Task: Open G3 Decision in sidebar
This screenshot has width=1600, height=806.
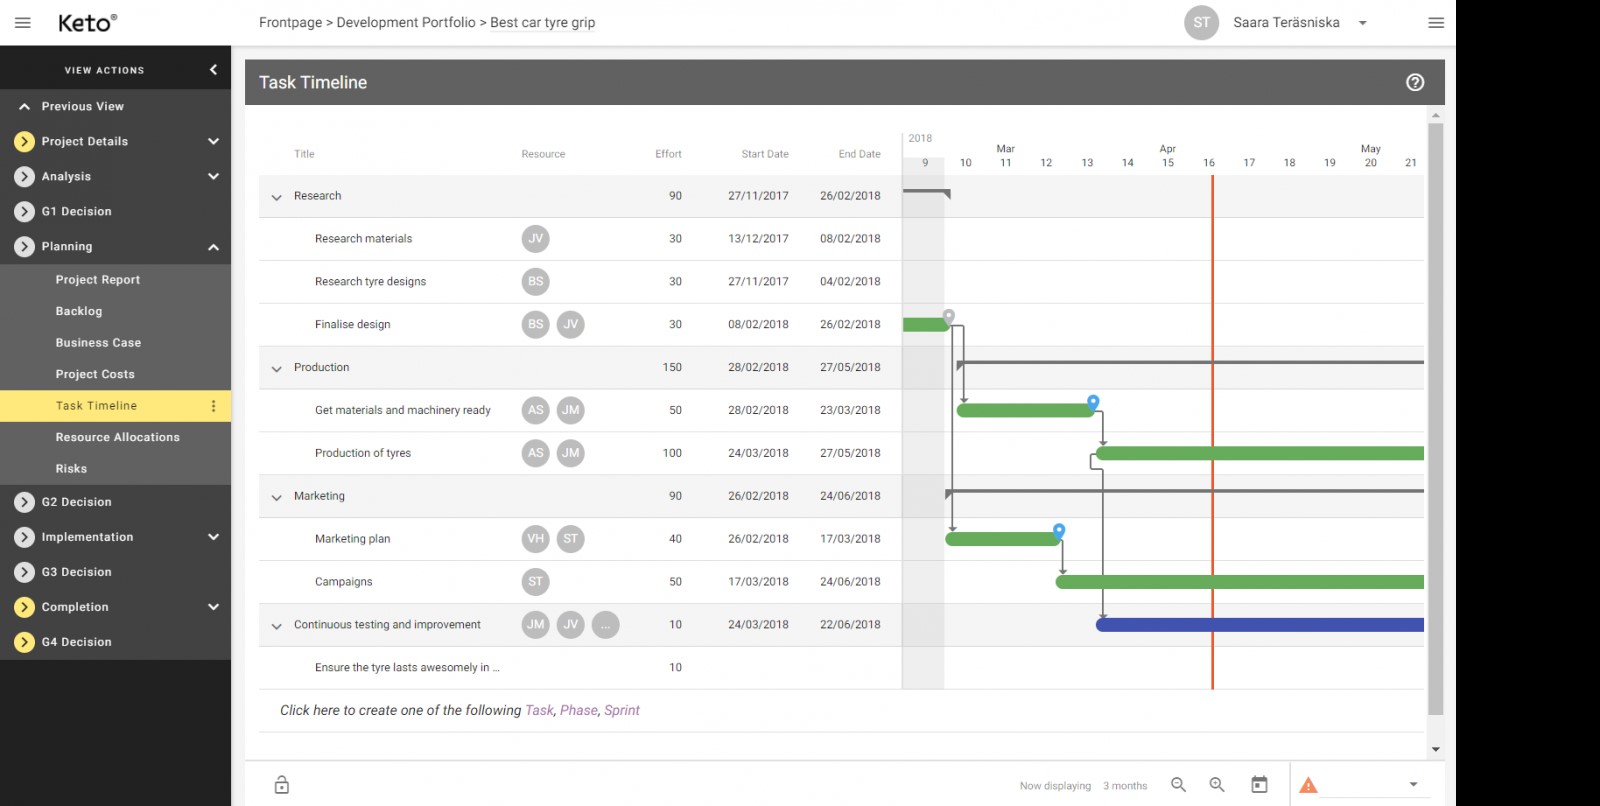Action: [x=76, y=572]
